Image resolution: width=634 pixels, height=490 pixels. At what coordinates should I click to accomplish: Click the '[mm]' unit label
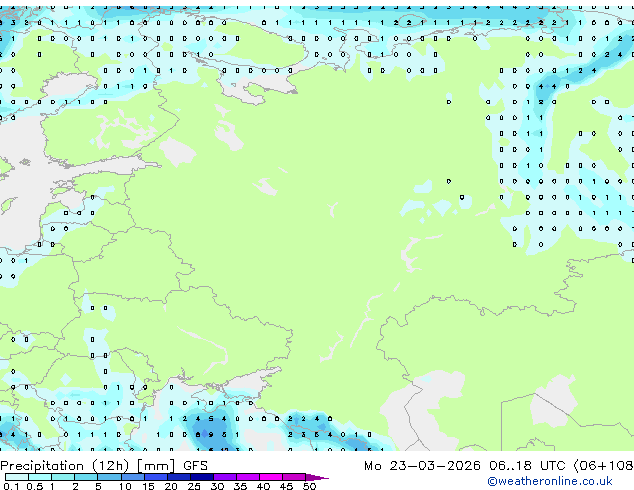(156, 466)
